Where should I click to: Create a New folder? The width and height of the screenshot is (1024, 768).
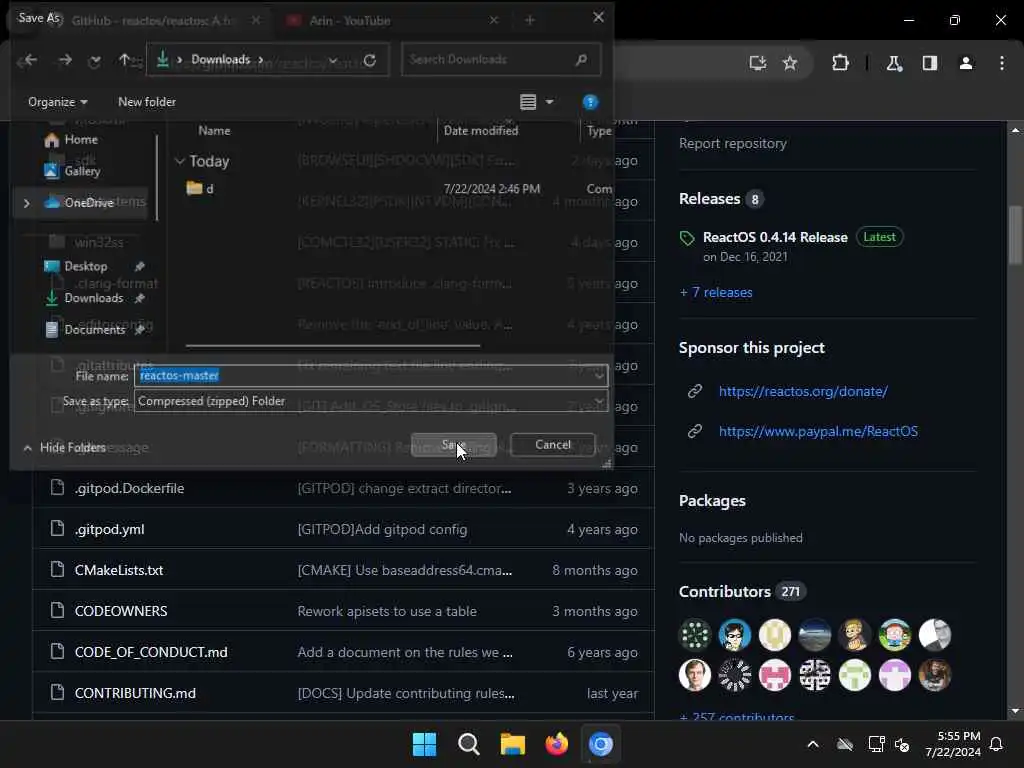[147, 102]
